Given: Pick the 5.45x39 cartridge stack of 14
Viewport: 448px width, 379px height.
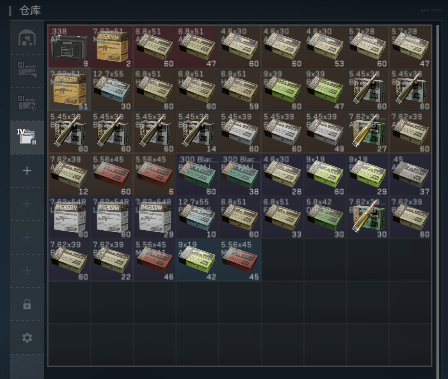Looking at the screenshot, I should [x=197, y=132].
